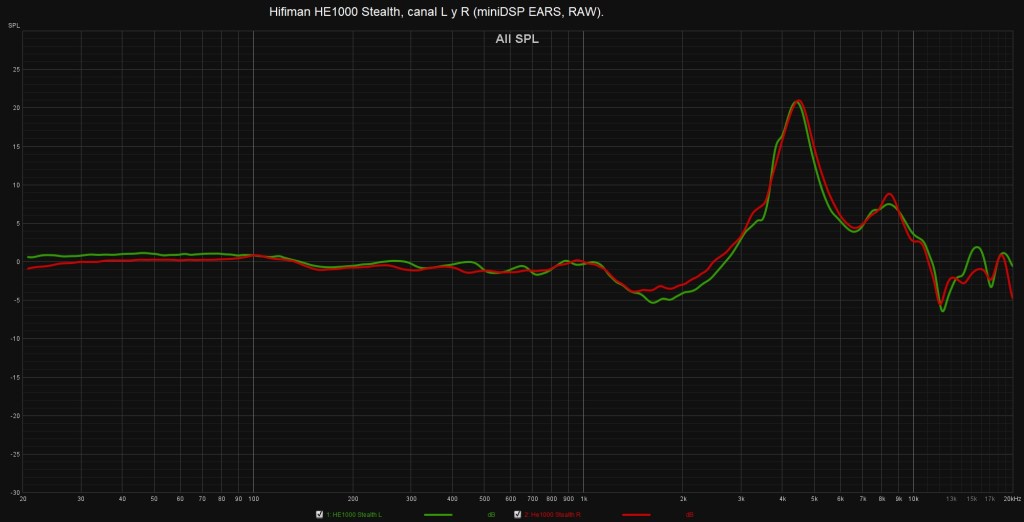Click the 'All SPL' graph title
The height and width of the screenshot is (522, 1024).
(x=517, y=40)
